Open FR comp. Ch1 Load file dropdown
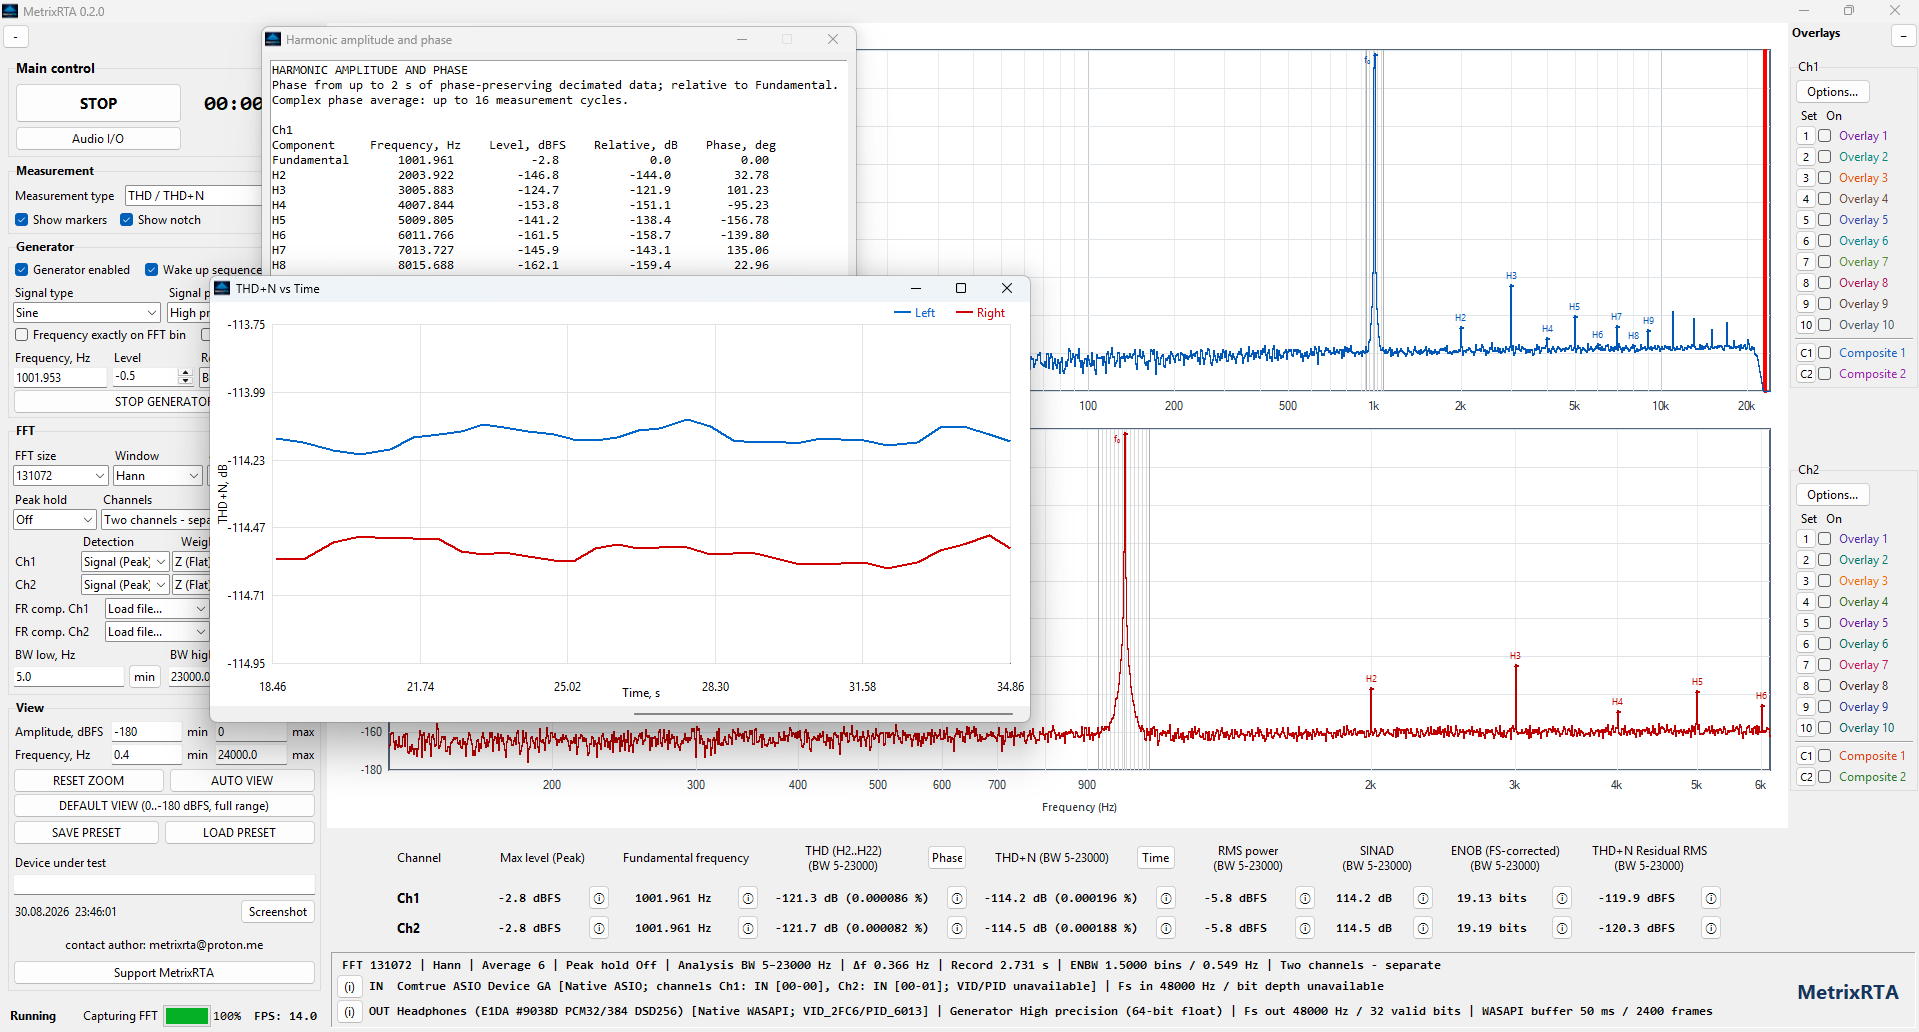 coord(156,609)
